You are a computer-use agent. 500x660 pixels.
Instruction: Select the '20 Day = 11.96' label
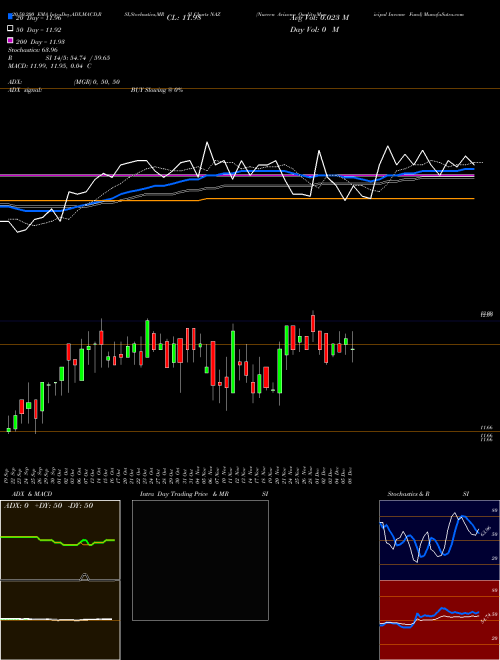pyautogui.click(x=38, y=18)
